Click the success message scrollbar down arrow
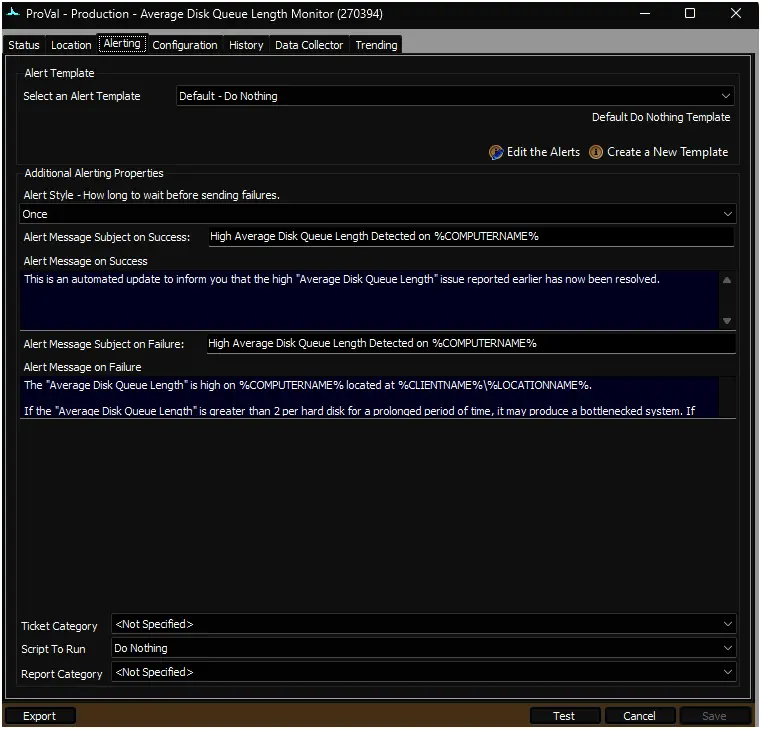This screenshot has width=761, height=729. 727,321
